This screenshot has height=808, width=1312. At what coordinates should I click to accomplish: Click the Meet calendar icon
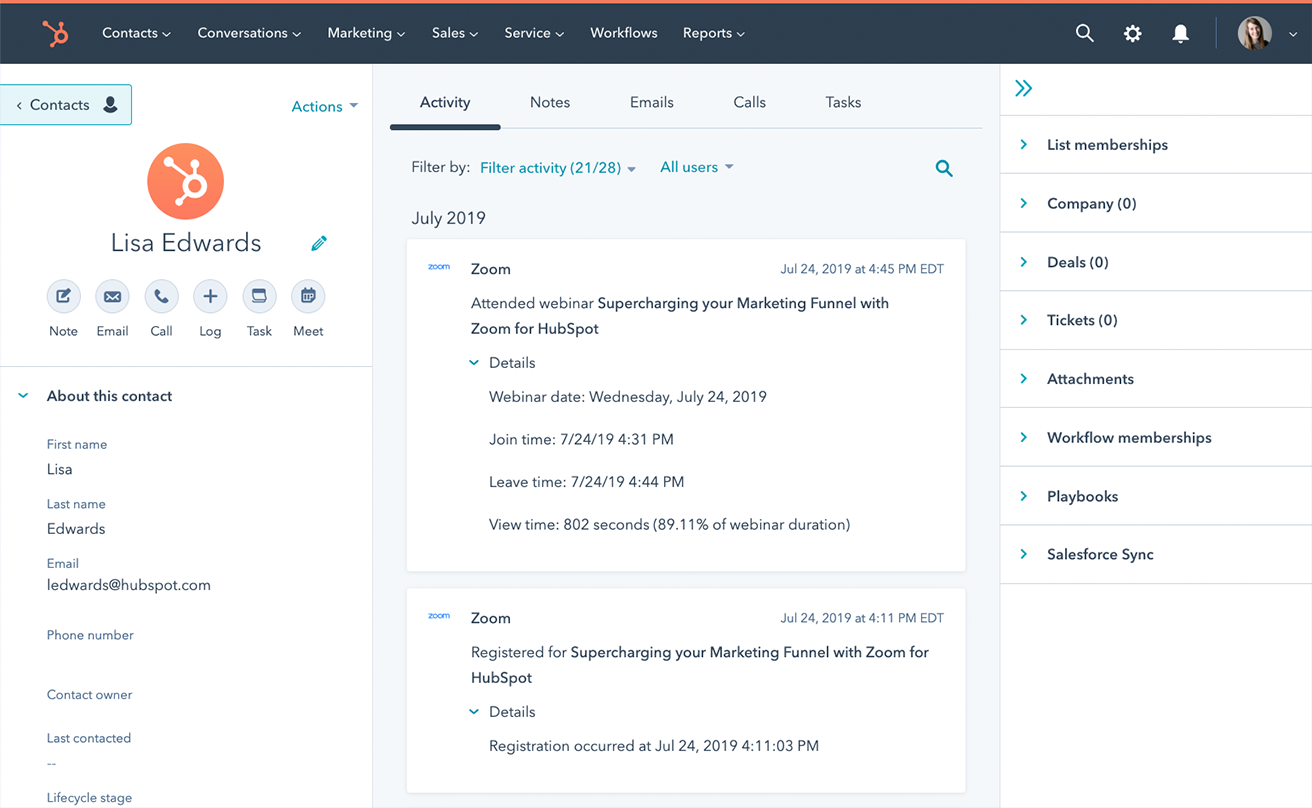308,296
